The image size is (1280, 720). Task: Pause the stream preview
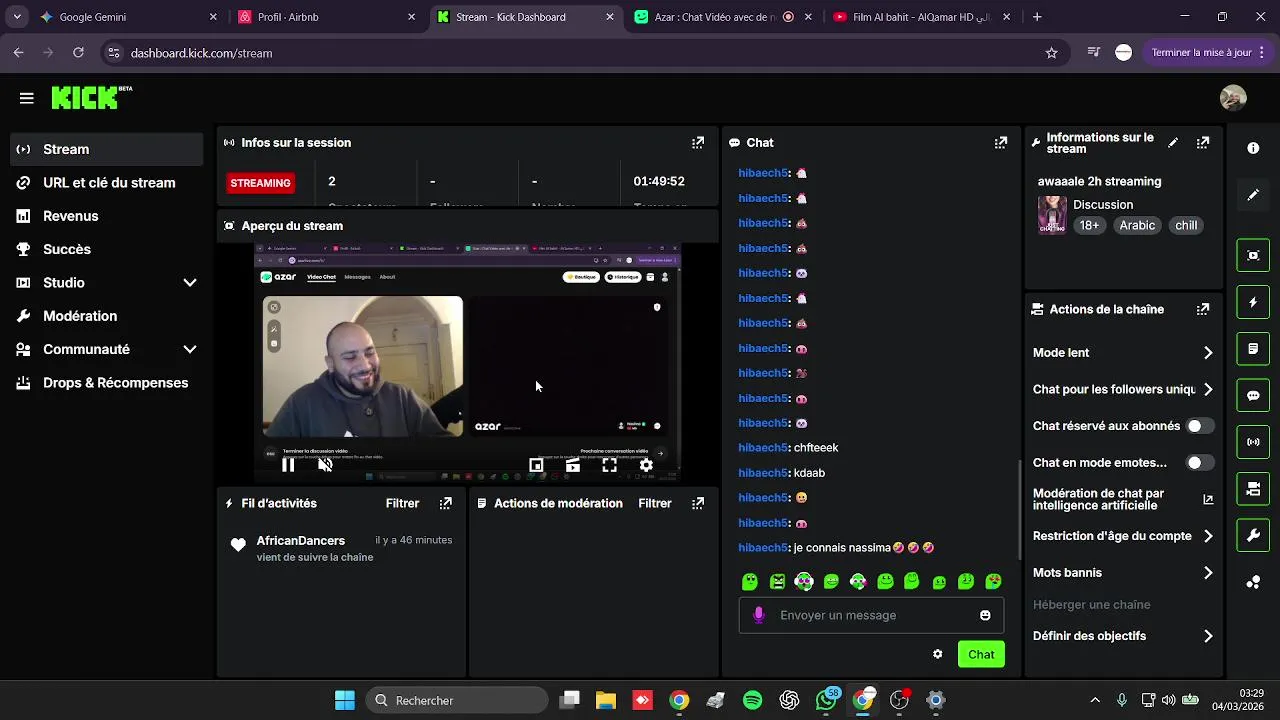click(288, 465)
